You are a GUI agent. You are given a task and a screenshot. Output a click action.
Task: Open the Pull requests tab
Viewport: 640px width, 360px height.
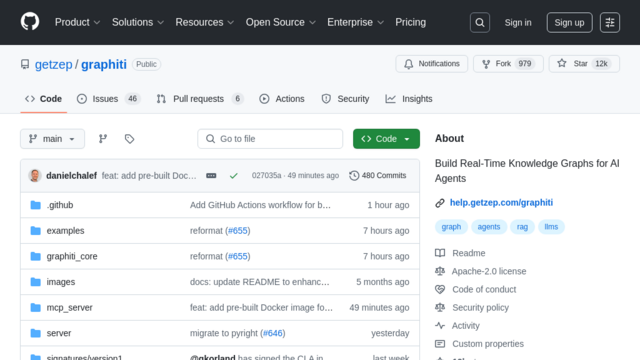click(x=200, y=99)
